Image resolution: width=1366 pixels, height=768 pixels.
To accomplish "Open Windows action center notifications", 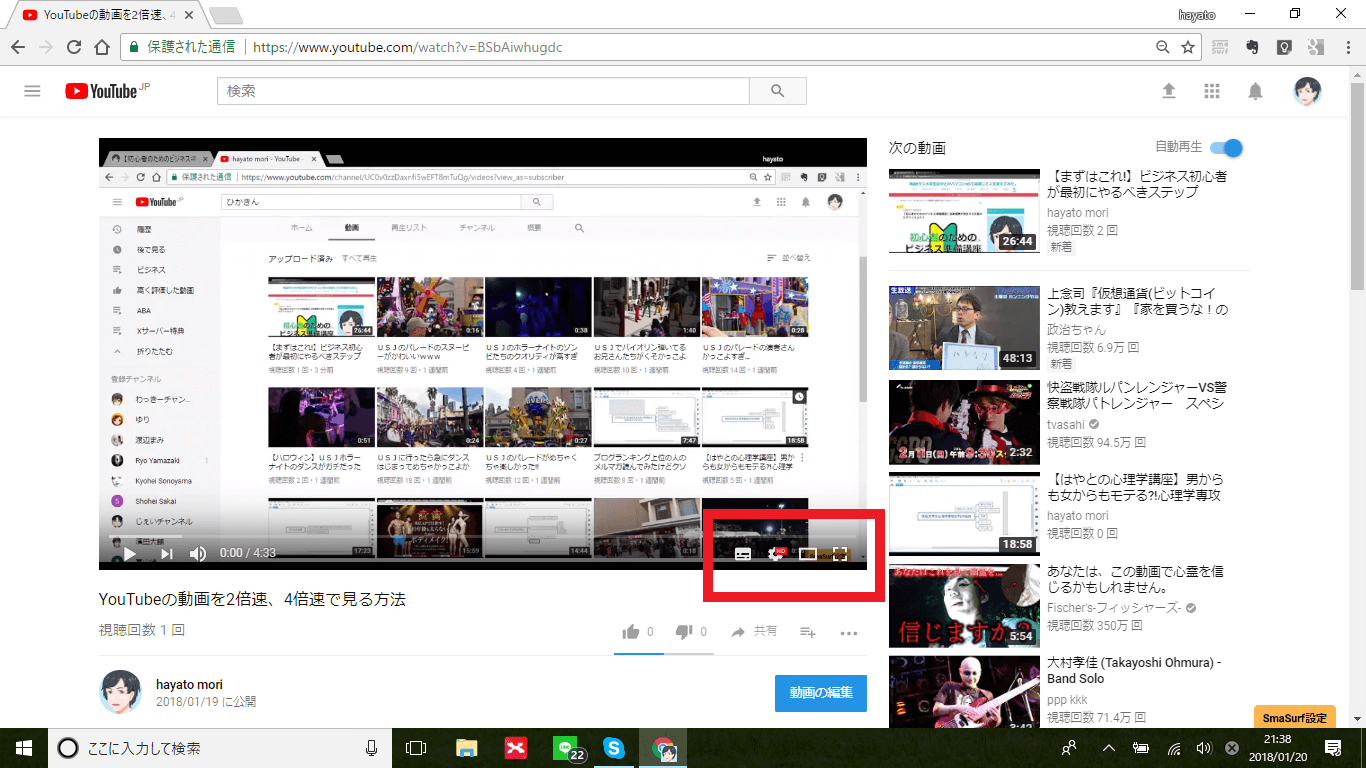I will [1333, 748].
